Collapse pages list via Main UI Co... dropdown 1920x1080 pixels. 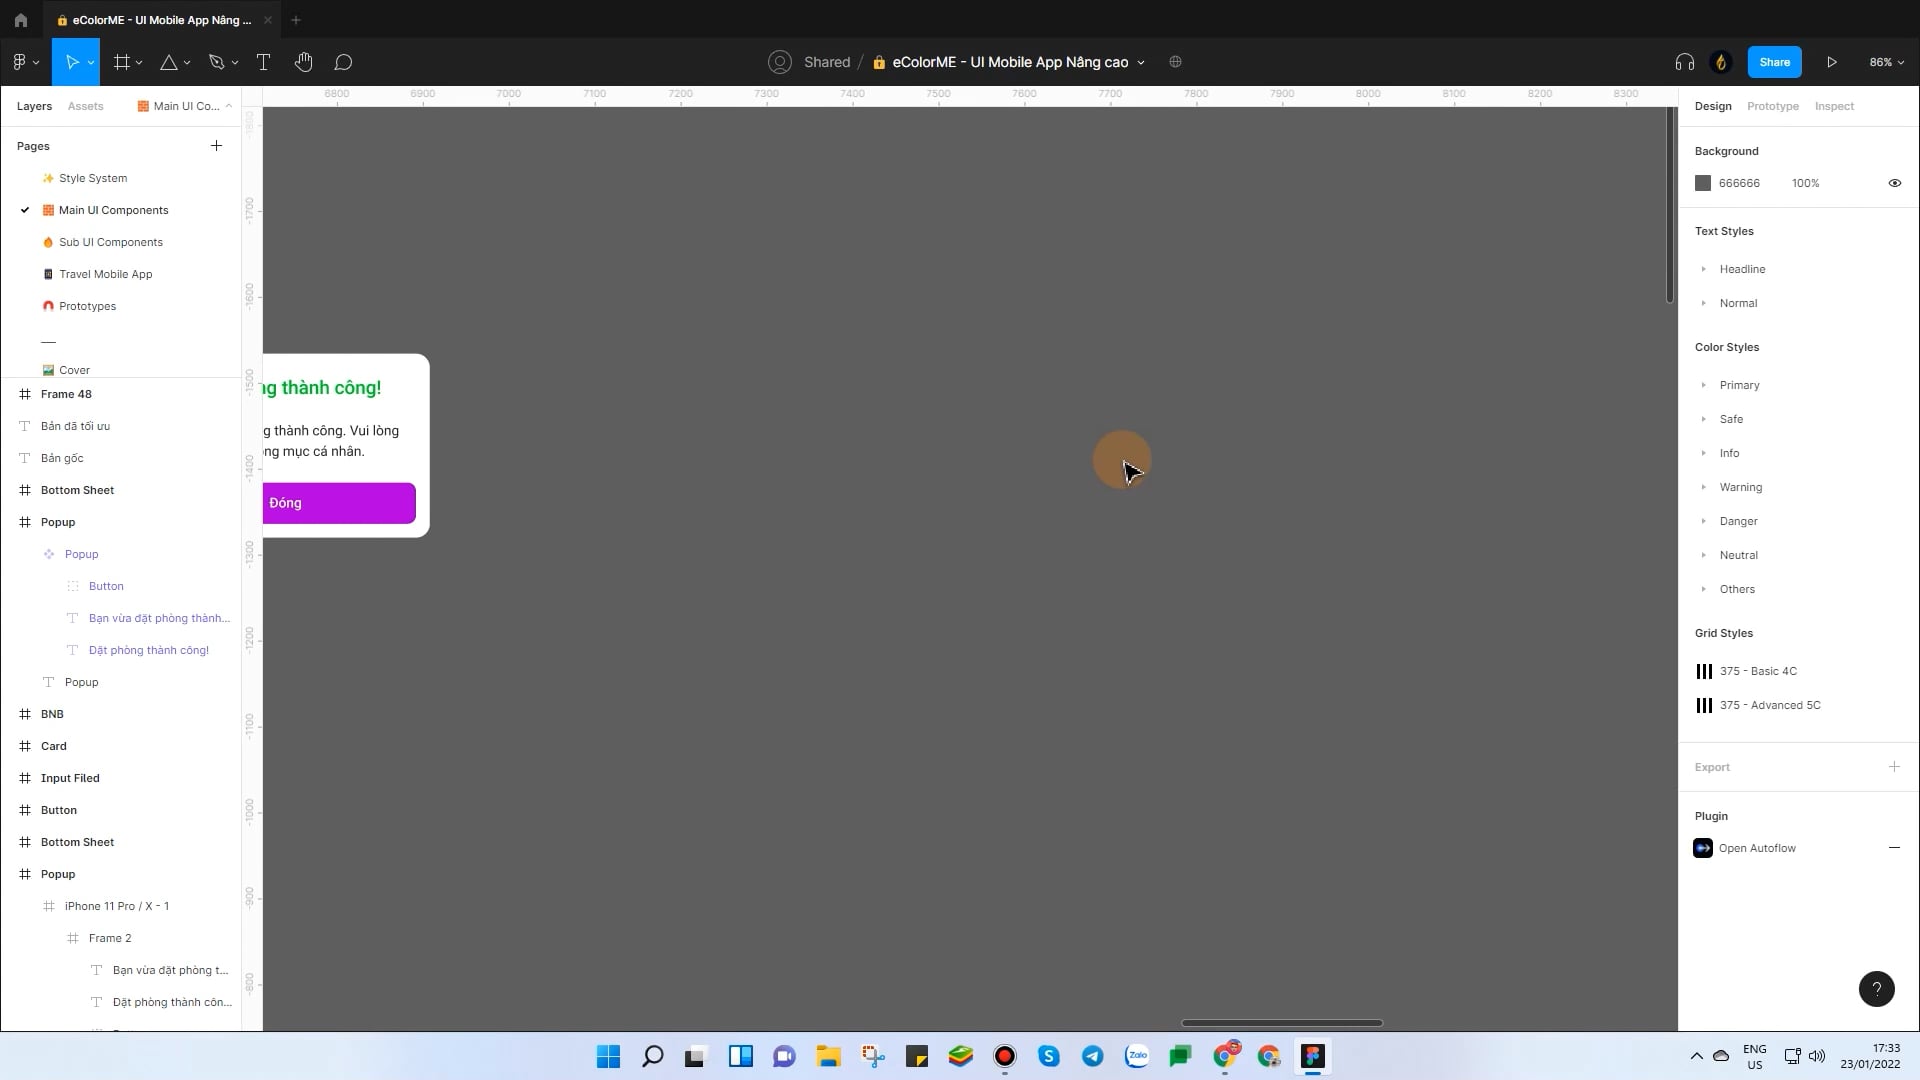(x=185, y=106)
